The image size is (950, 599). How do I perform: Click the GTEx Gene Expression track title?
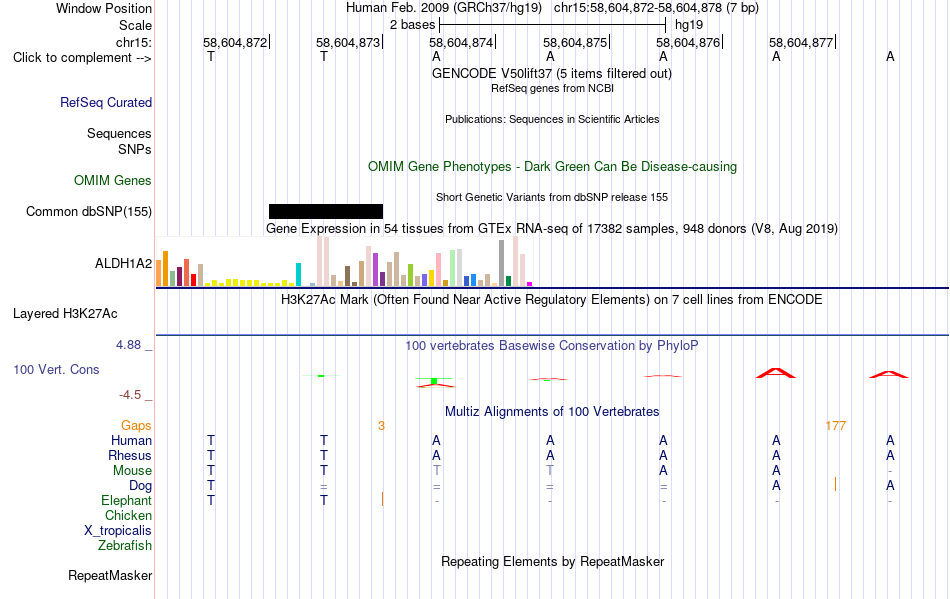point(552,228)
